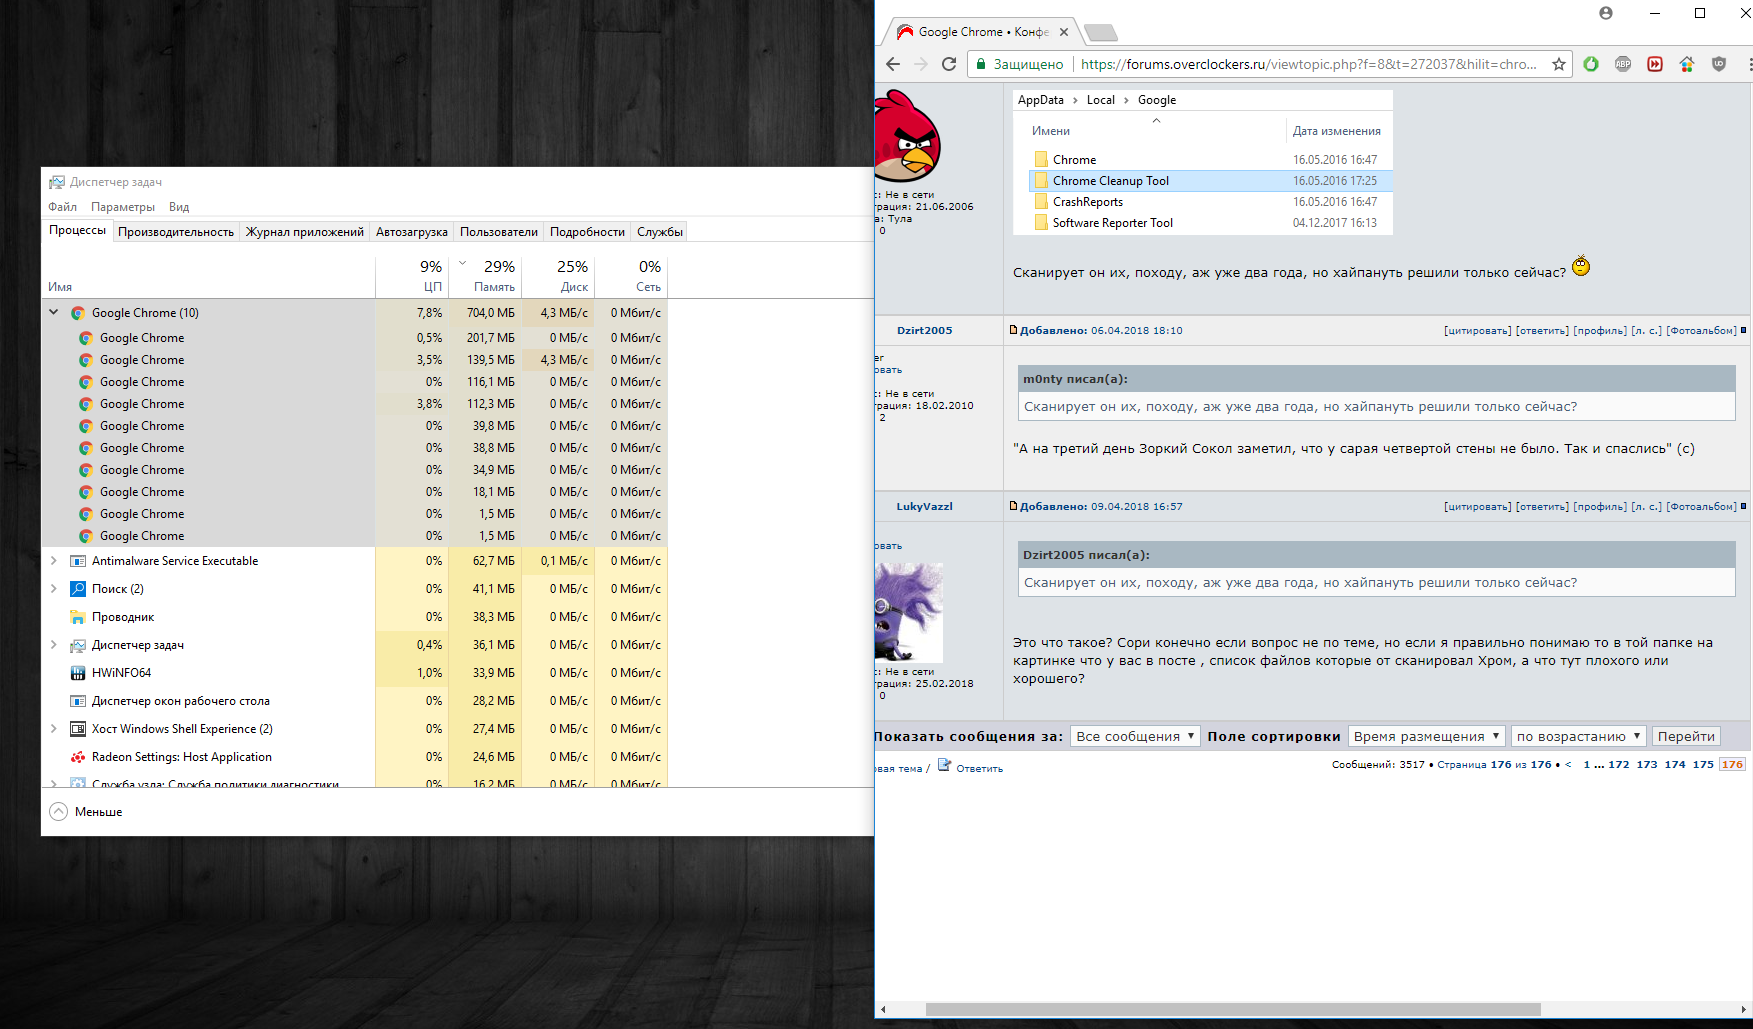1753x1029 pixels.
Task: Open the ABP Adblock Plus extension
Action: 1623,64
